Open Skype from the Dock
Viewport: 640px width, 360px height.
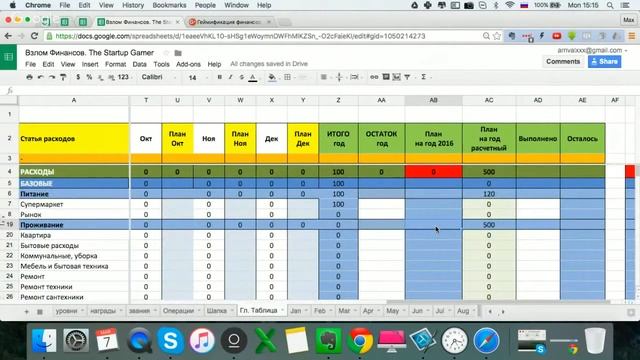tap(170, 340)
